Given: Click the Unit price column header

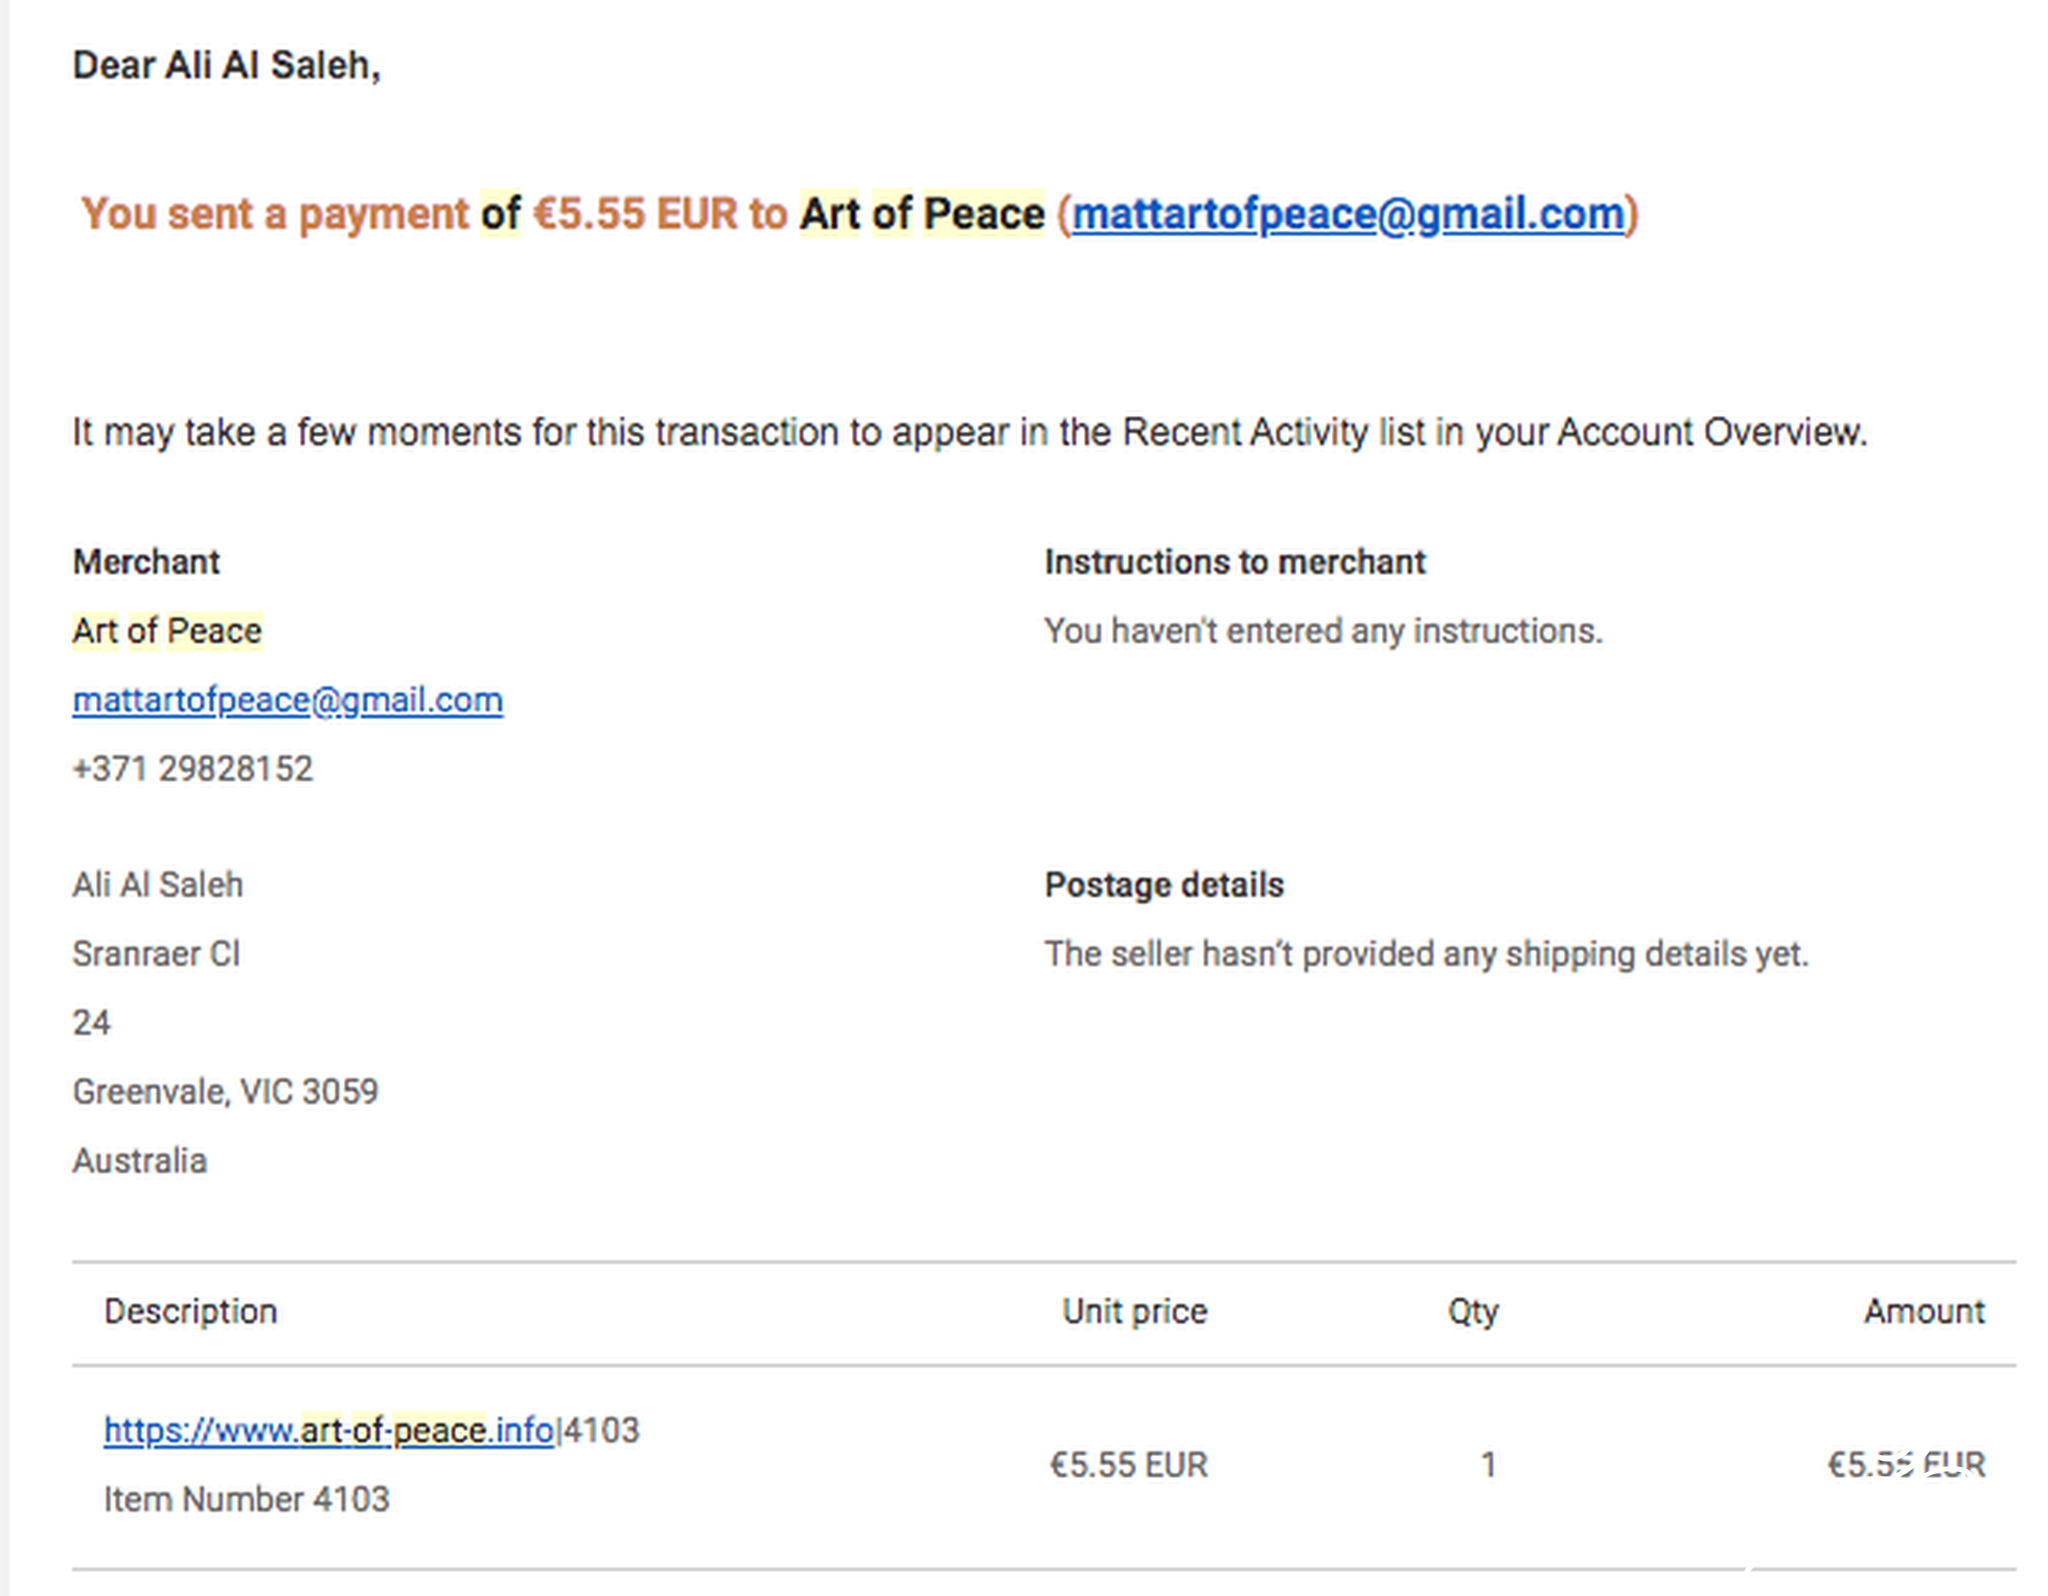Looking at the screenshot, I should [x=1134, y=1311].
